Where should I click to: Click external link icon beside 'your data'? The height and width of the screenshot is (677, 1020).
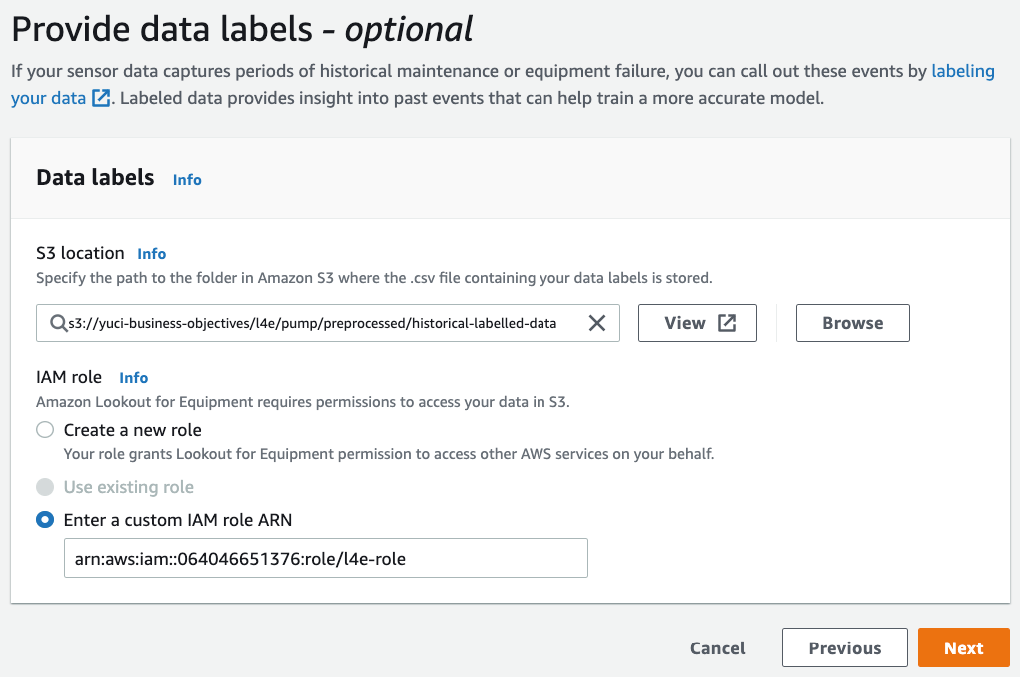click(x=101, y=99)
